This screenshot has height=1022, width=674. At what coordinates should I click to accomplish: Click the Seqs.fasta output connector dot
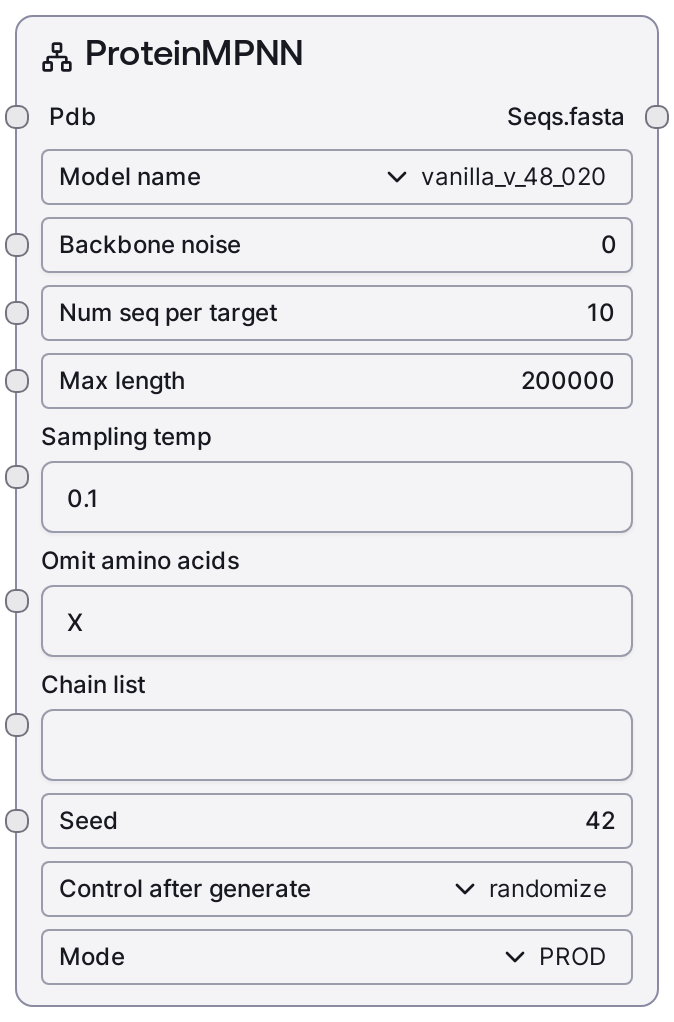pyautogui.click(x=657, y=117)
